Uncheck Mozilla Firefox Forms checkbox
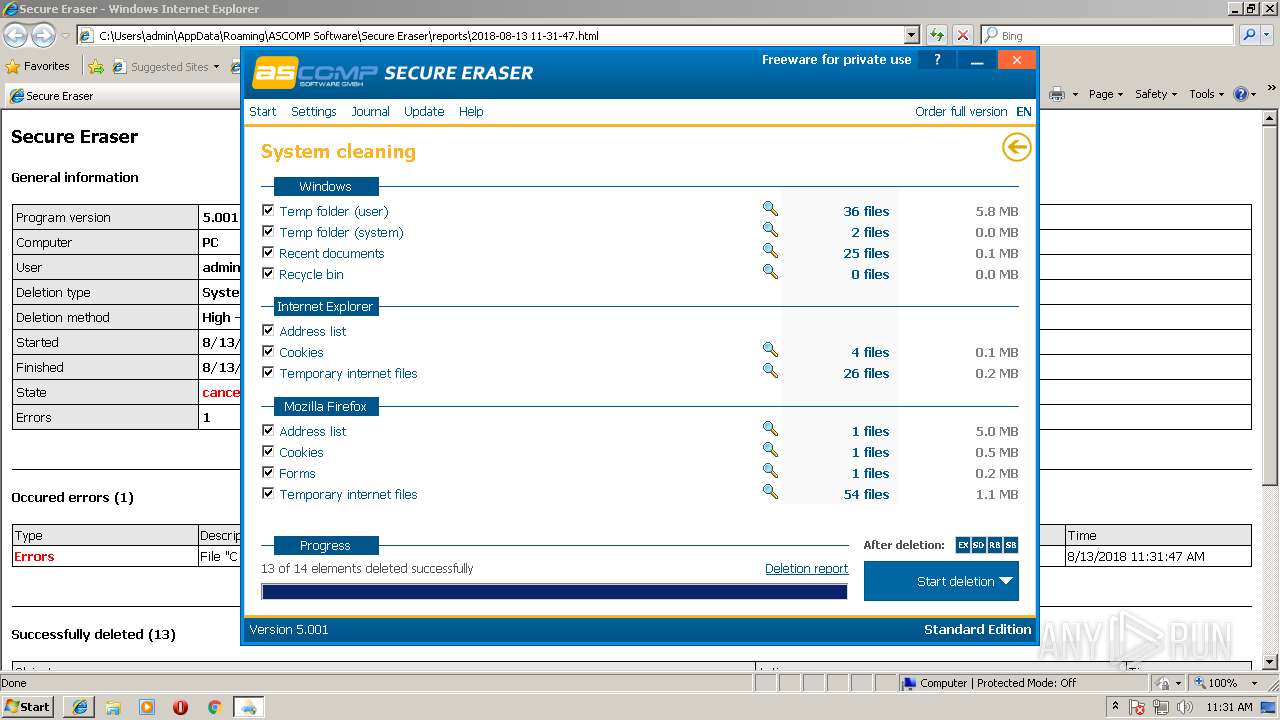 coord(268,473)
